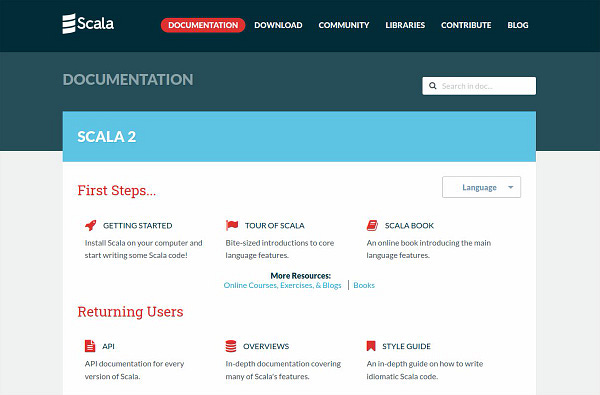Click the More Resources label
The height and width of the screenshot is (395, 600).
300,276
